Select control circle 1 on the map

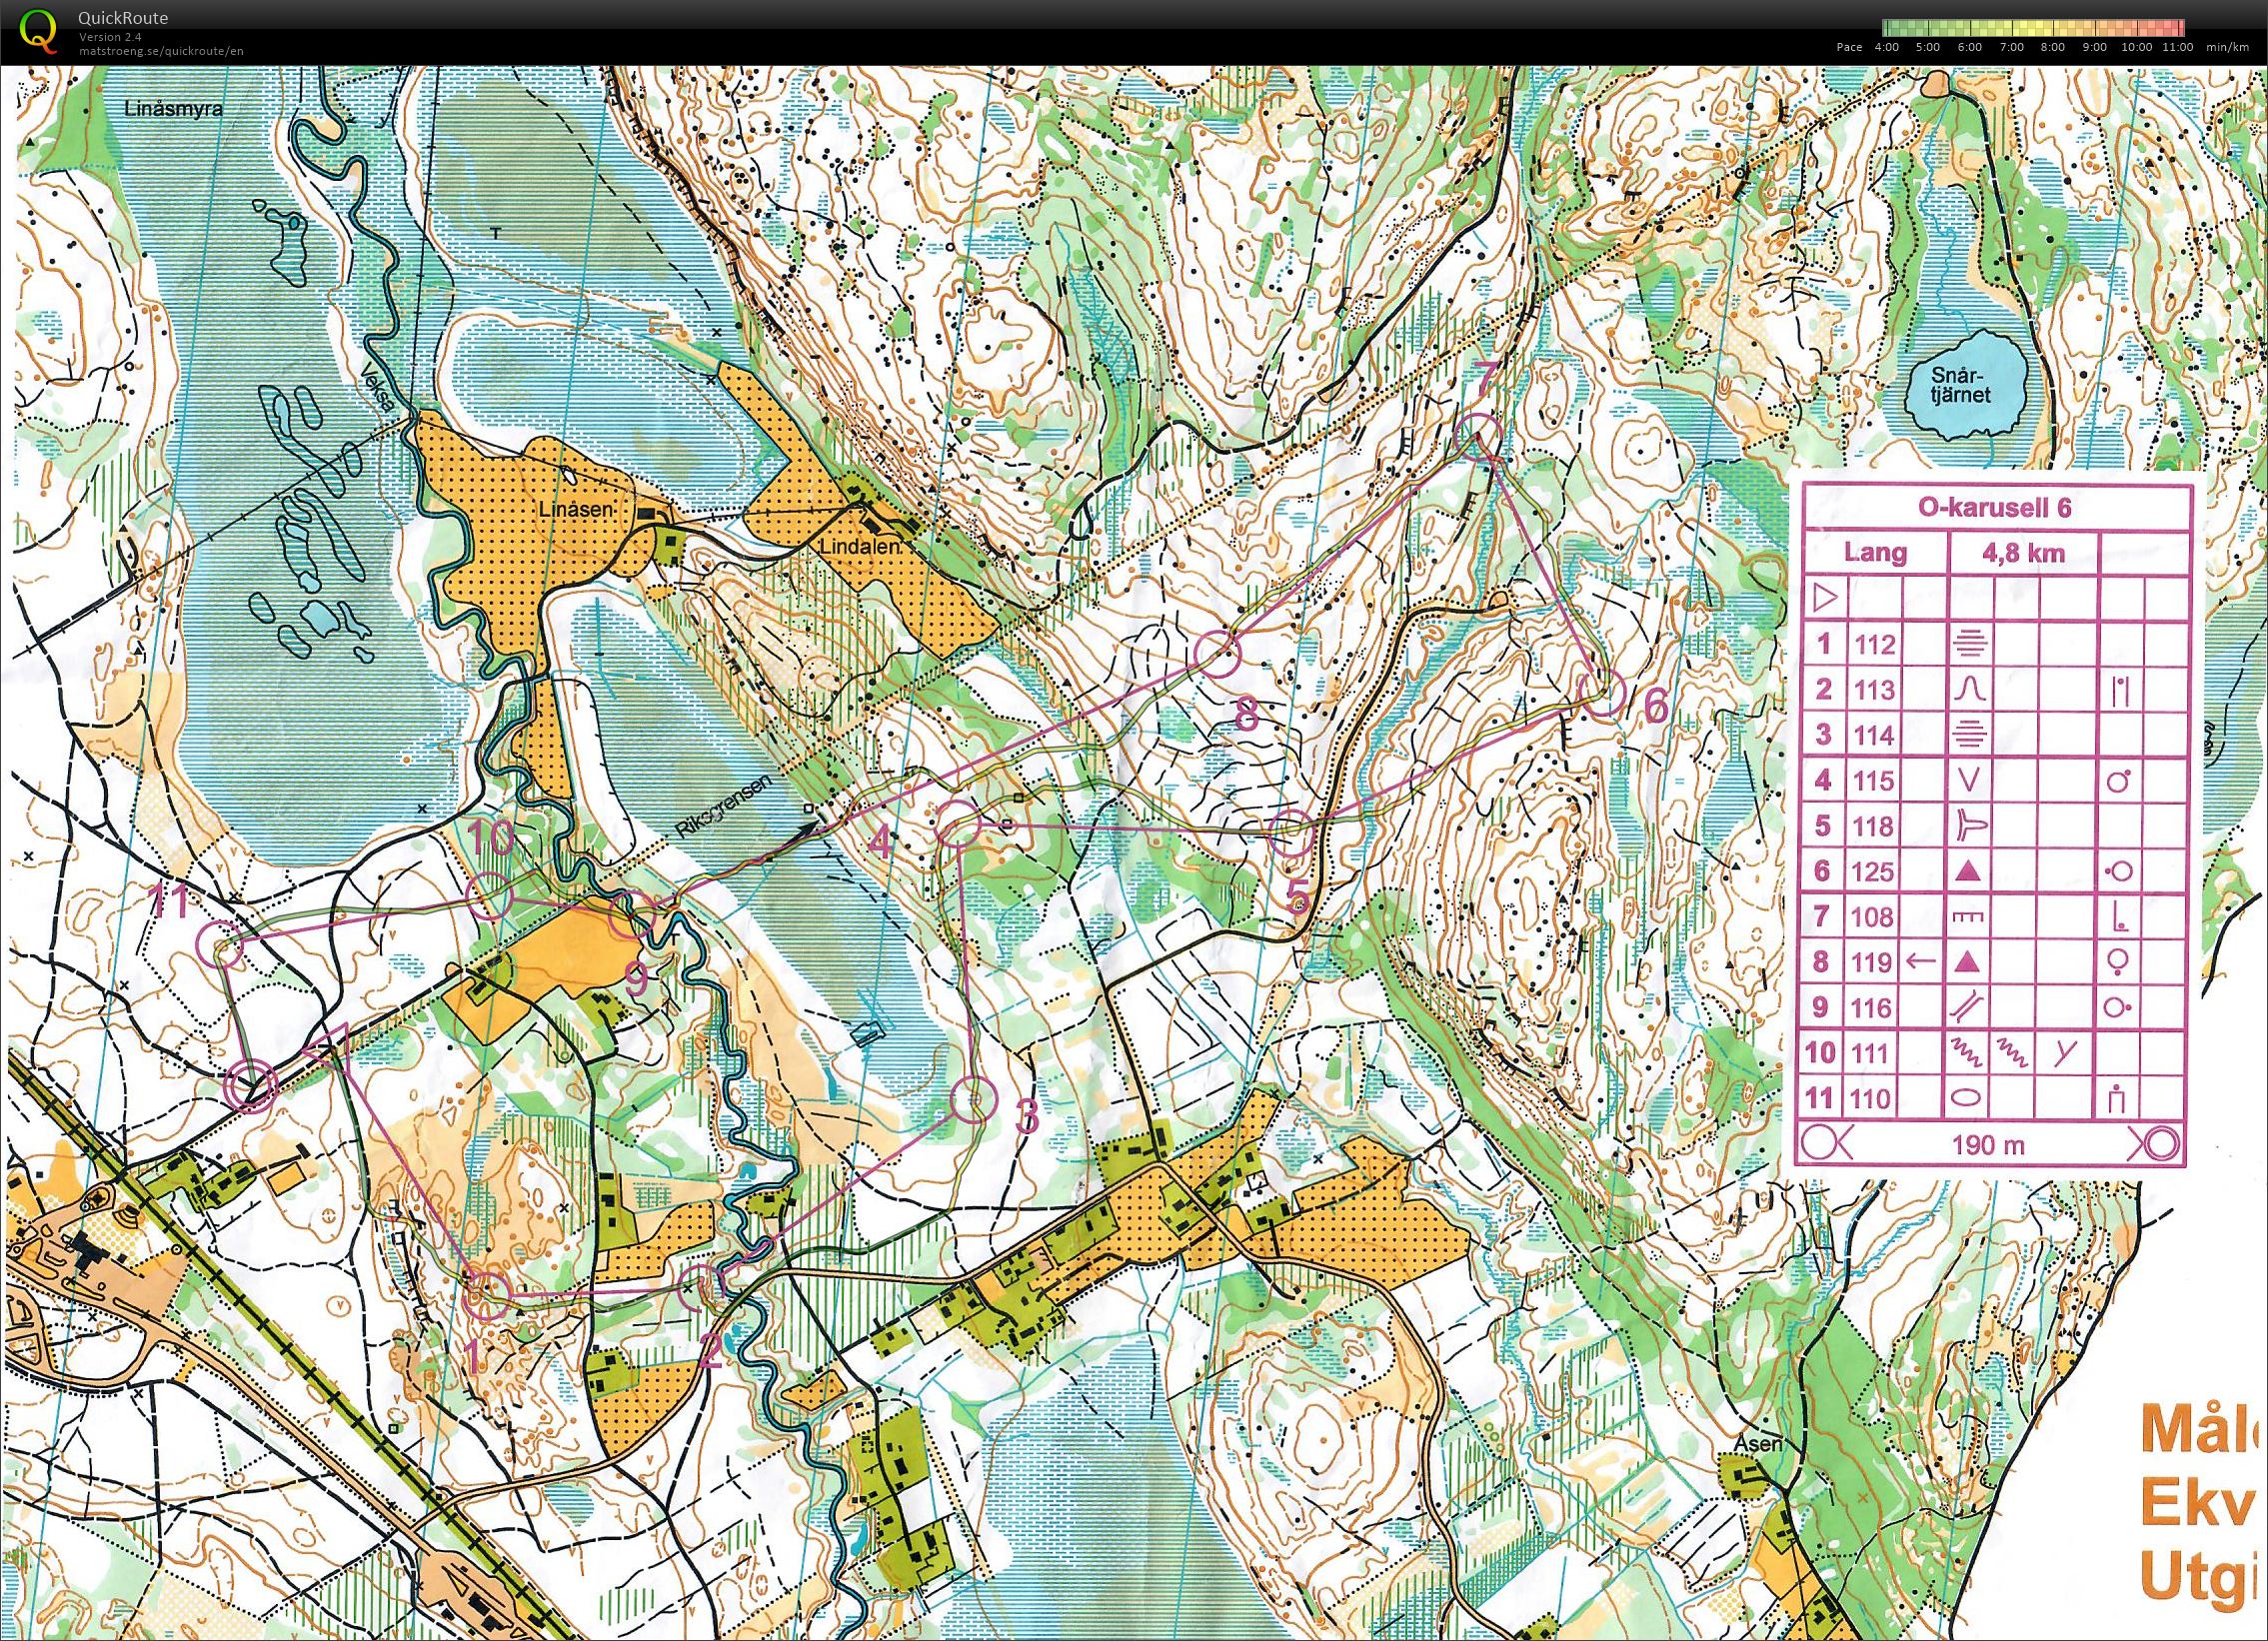[x=489, y=1297]
